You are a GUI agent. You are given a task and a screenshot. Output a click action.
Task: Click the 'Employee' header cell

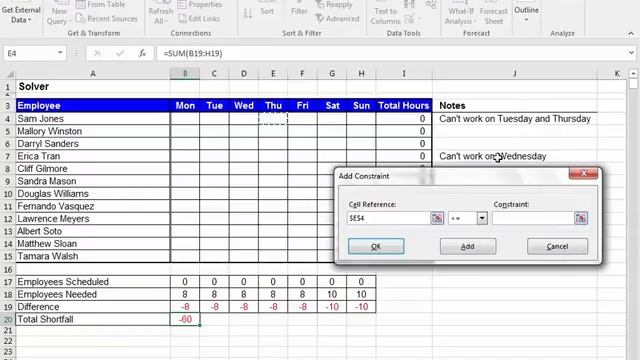click(93, 106)
